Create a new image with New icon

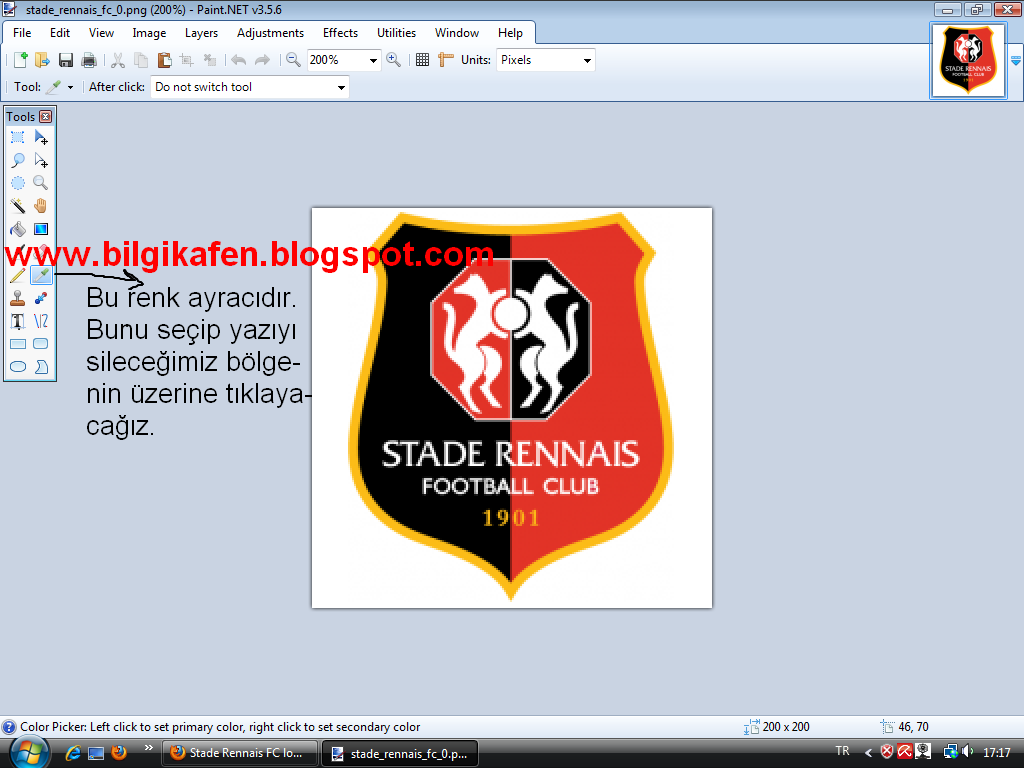[20, 60]
